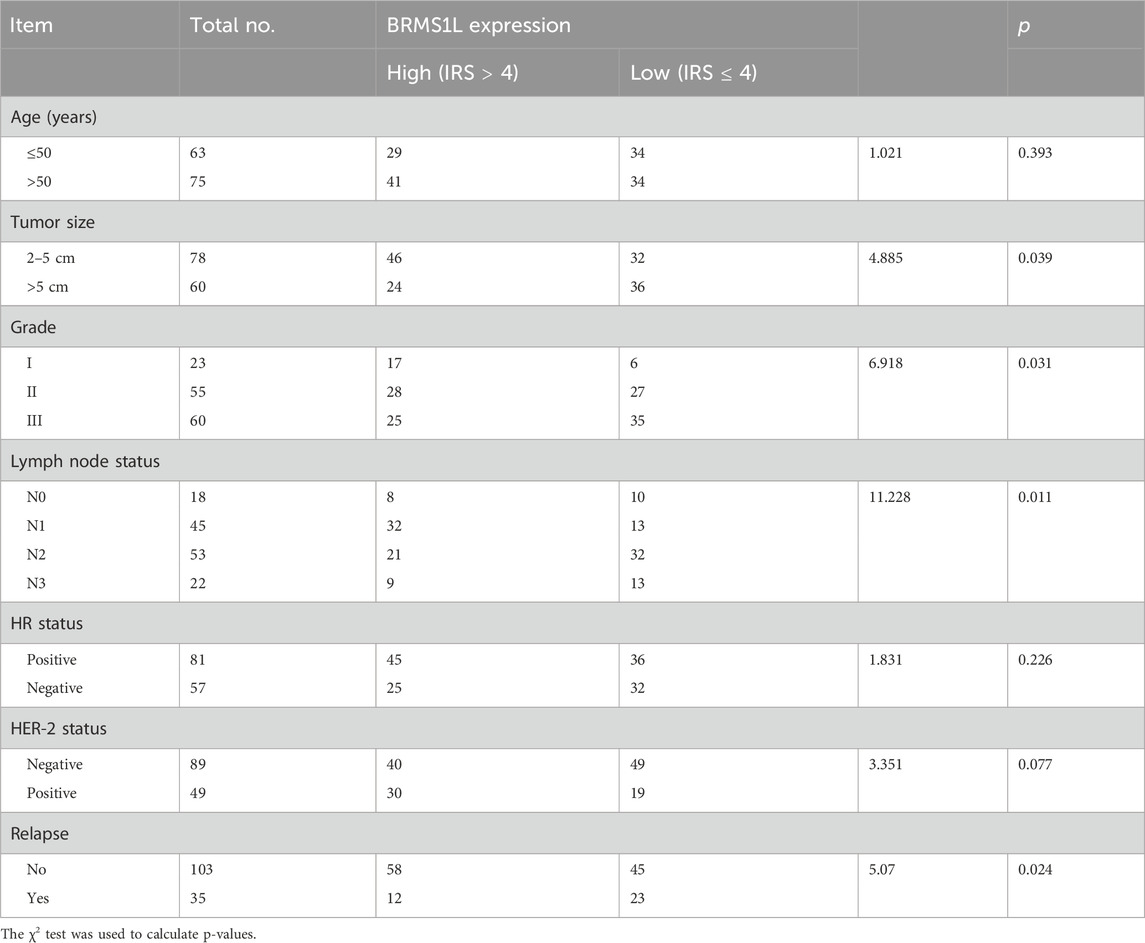Click the HER-2 status section row
Screen dimensions: 1145x943
tap(572, 729)
